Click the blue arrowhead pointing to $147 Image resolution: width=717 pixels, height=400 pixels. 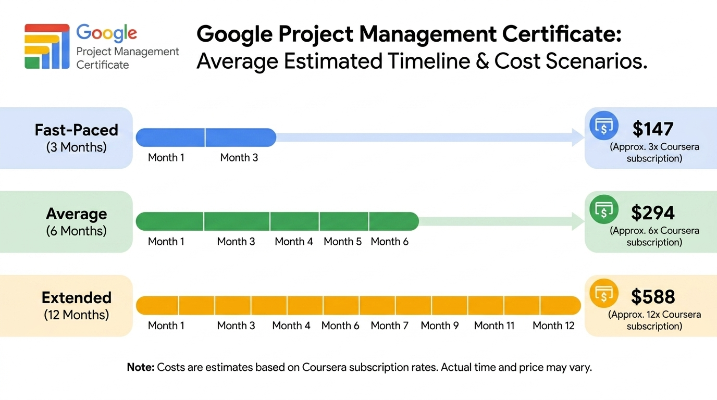(x=578, y=137)
